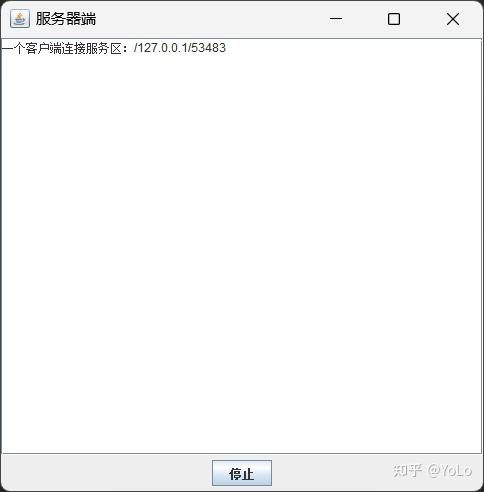Click the bottom panel between 停止 and the watermark

(332, 473)
